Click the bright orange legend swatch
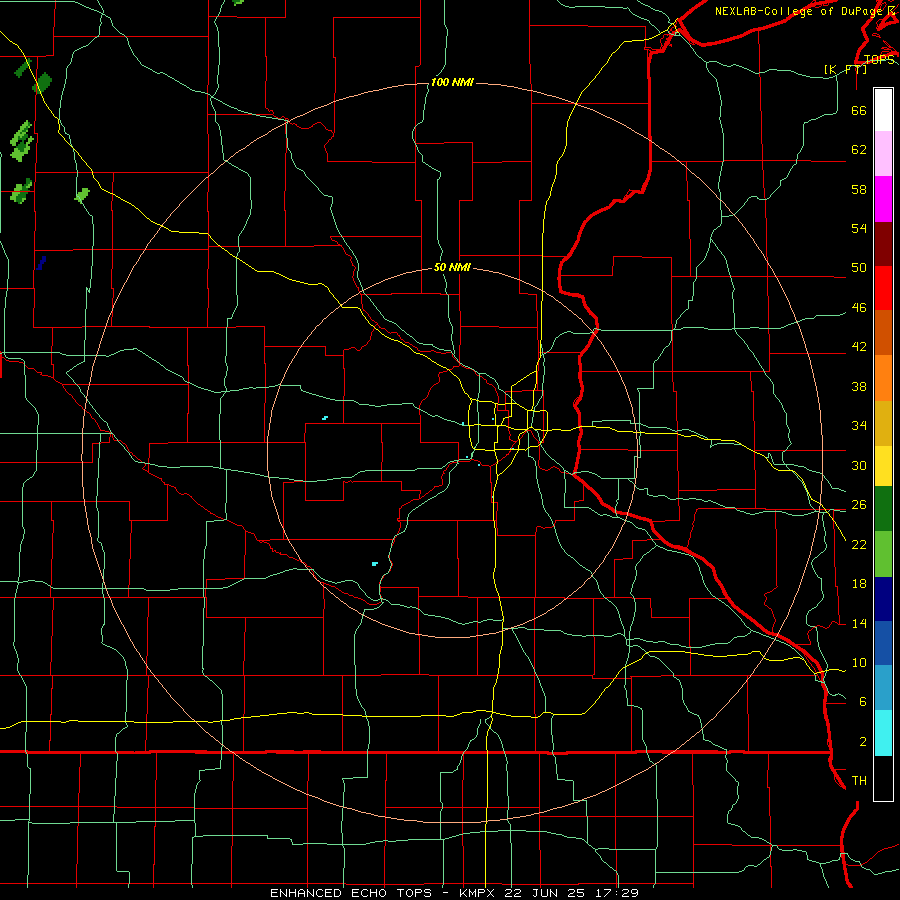This screenshot has width=900, height=900. pyautogui.click(x=883, y=378)
